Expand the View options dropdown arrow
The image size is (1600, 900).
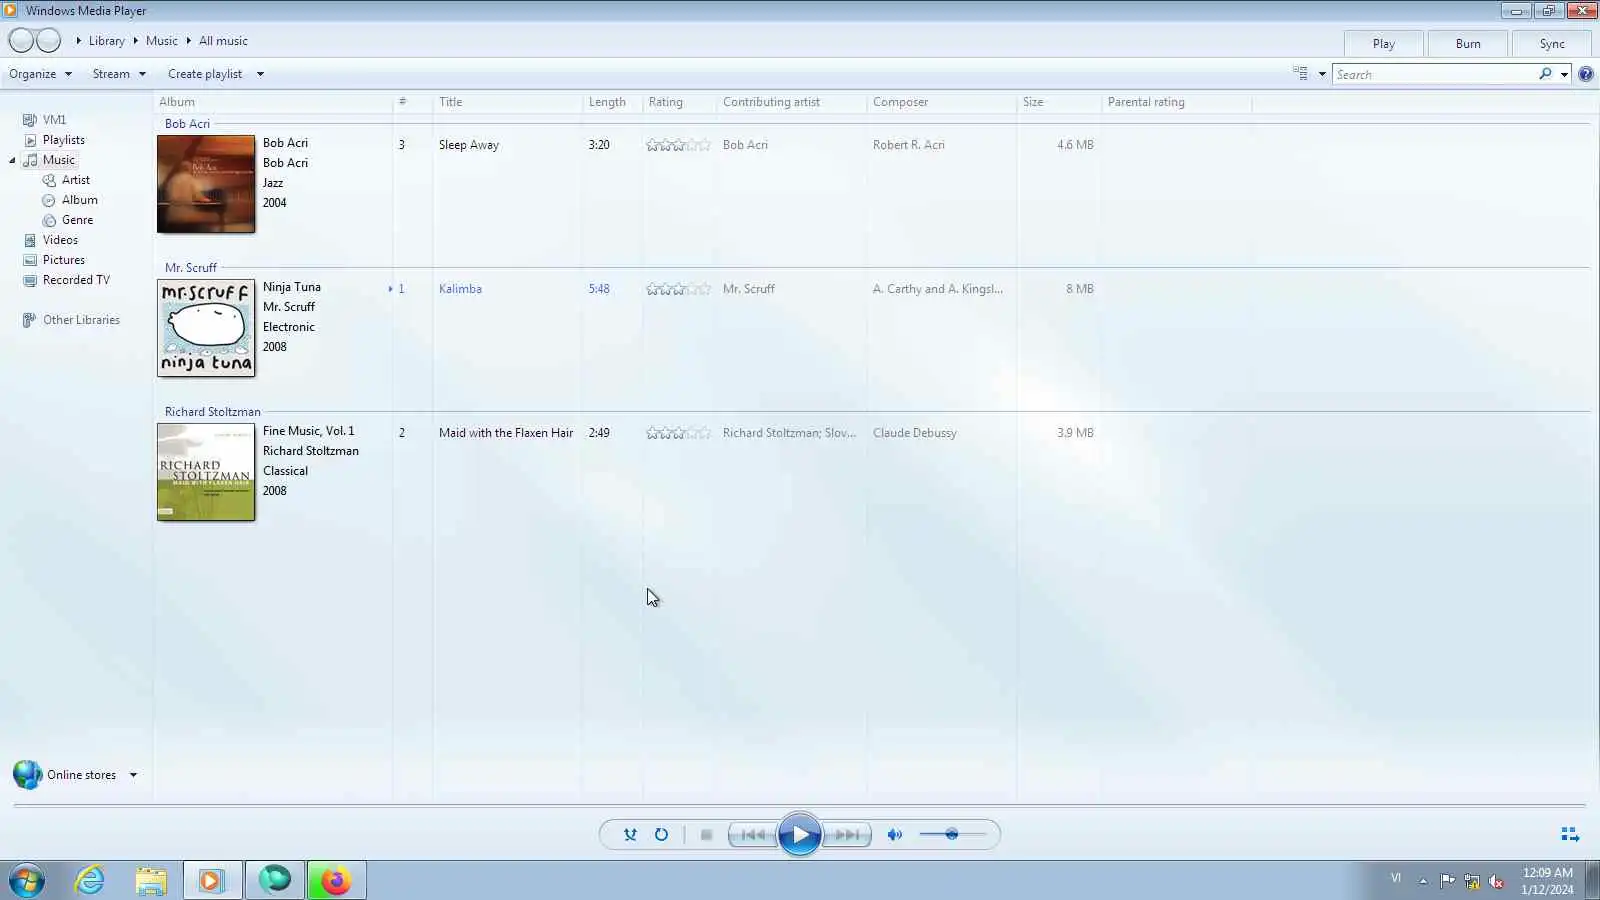1322,74
